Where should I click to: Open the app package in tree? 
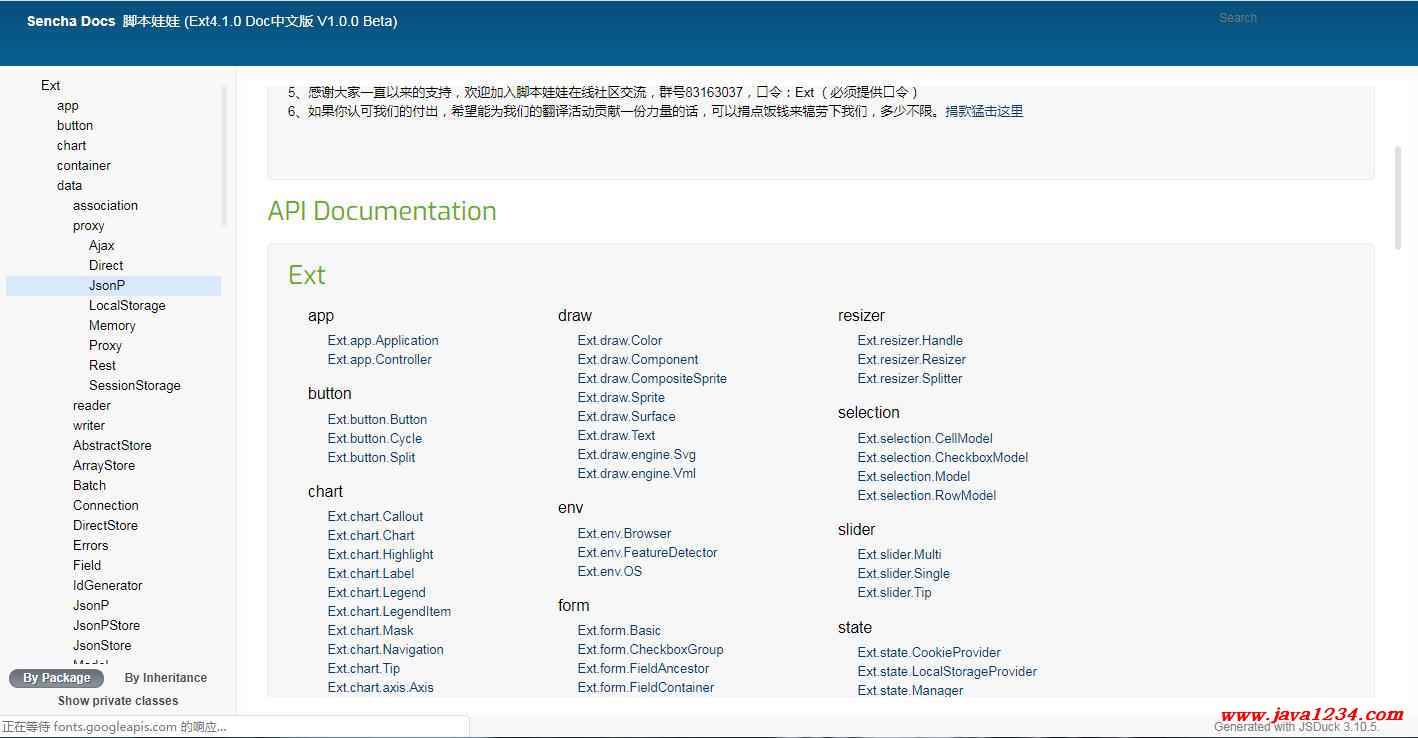[68, 106]
